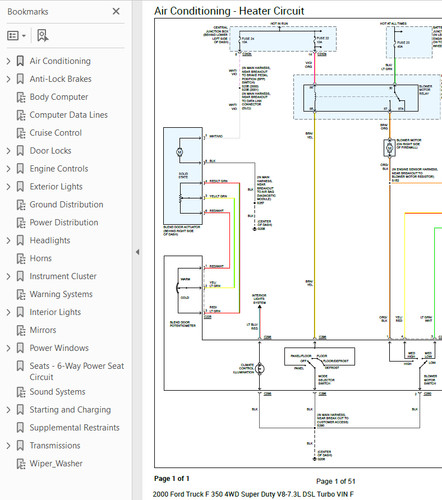The width and height of the screenshot is (442, 500).
Task: Expand the Transmissions bookmark
Action: click(x=8, y=446)
